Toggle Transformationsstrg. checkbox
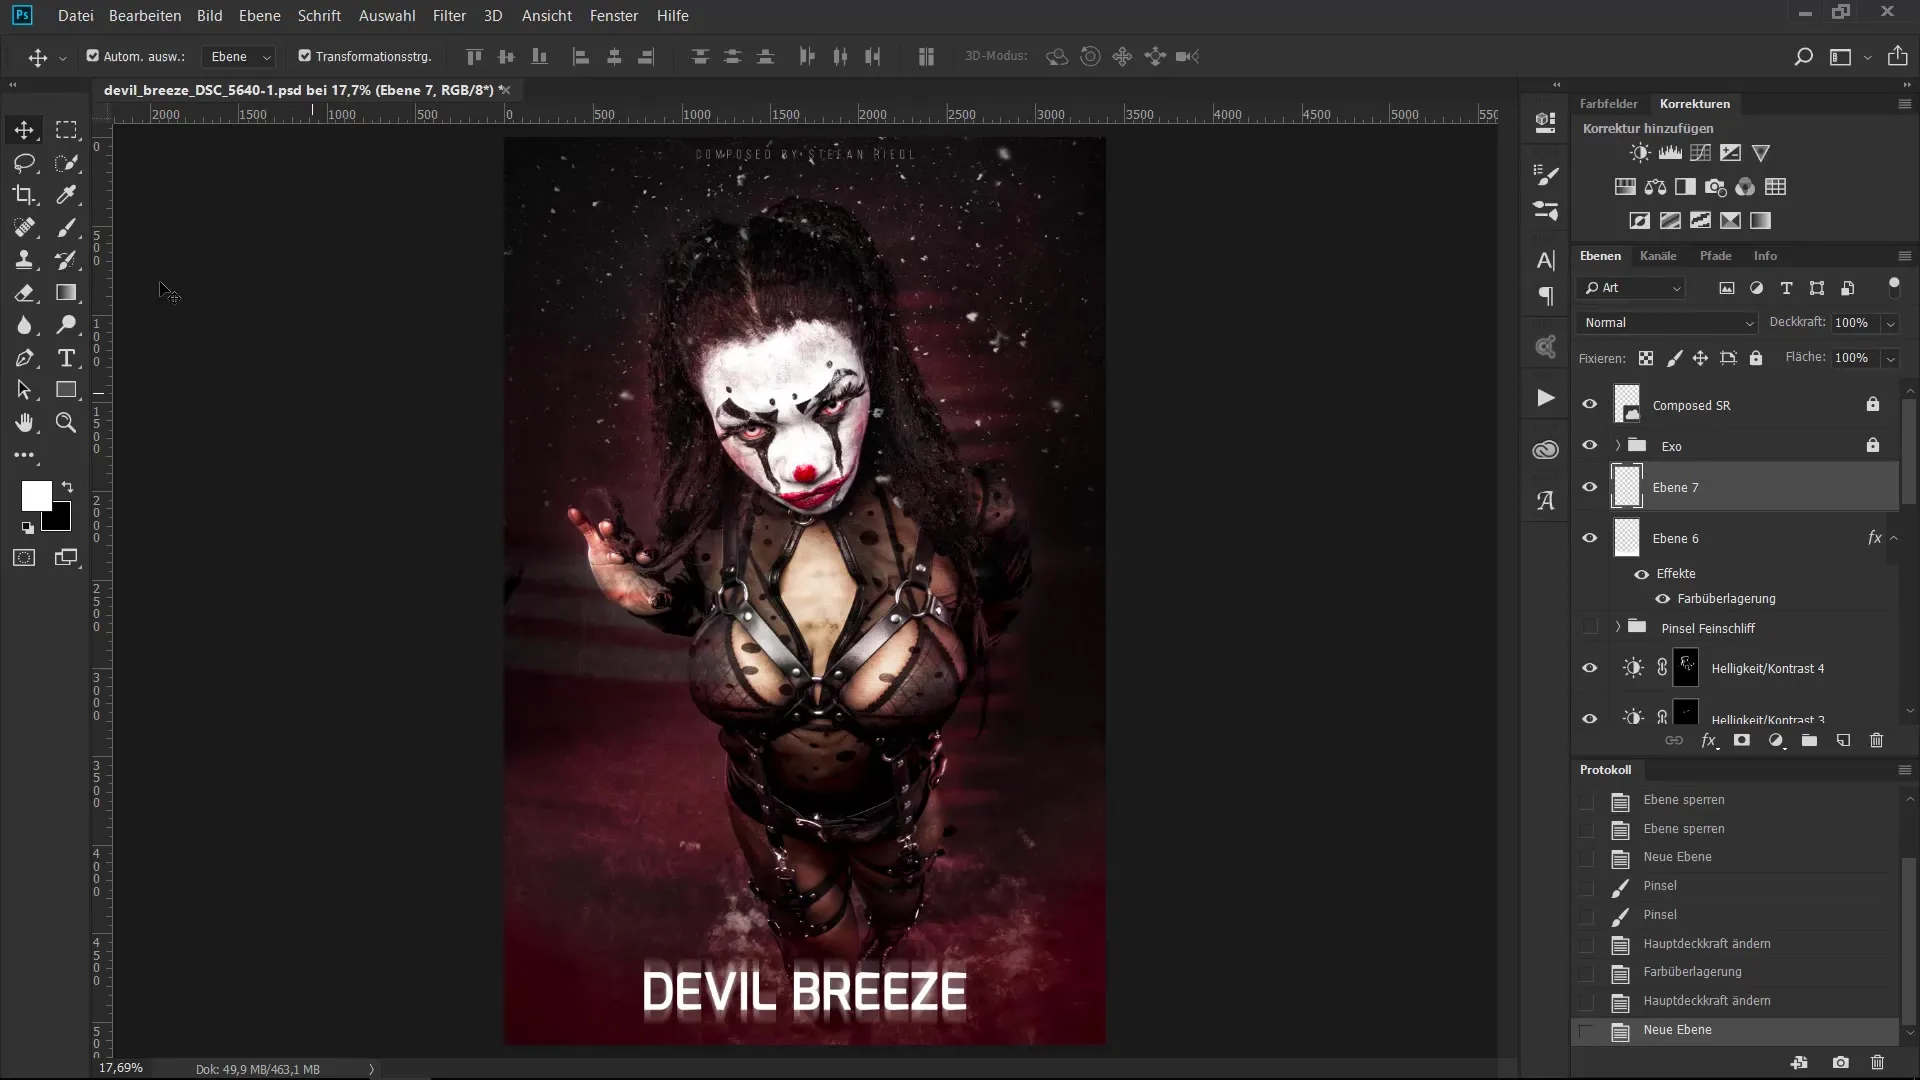This screenshot has width=1920, height=1080. (305, 56)
